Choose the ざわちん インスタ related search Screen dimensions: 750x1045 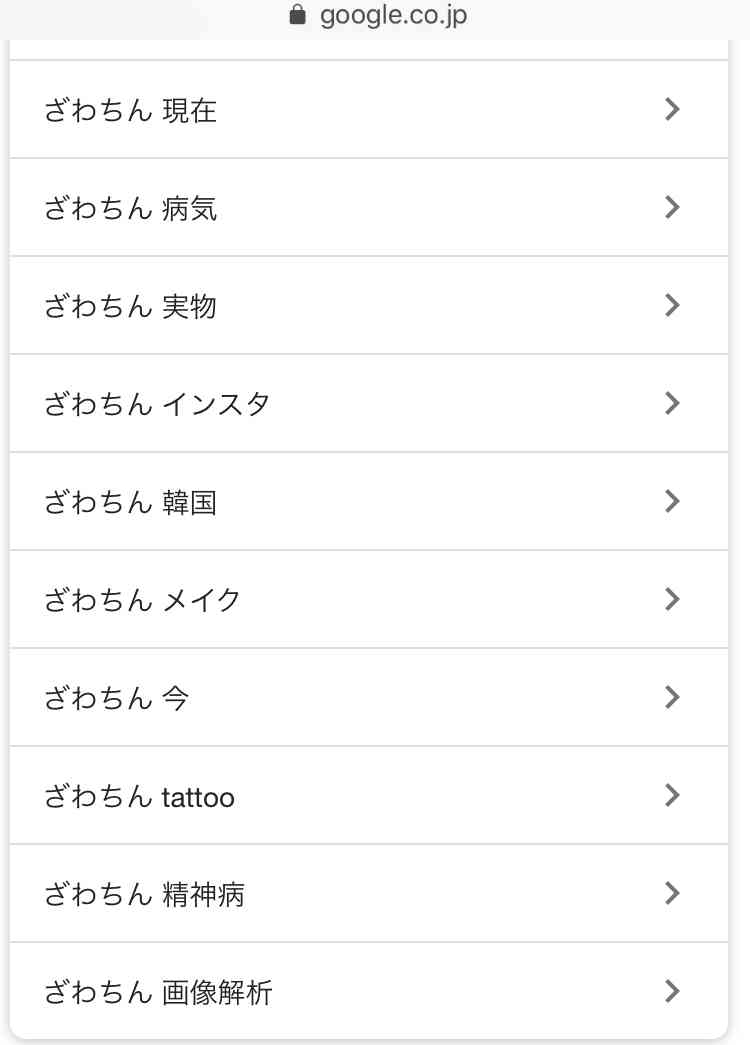coord(157,404)
